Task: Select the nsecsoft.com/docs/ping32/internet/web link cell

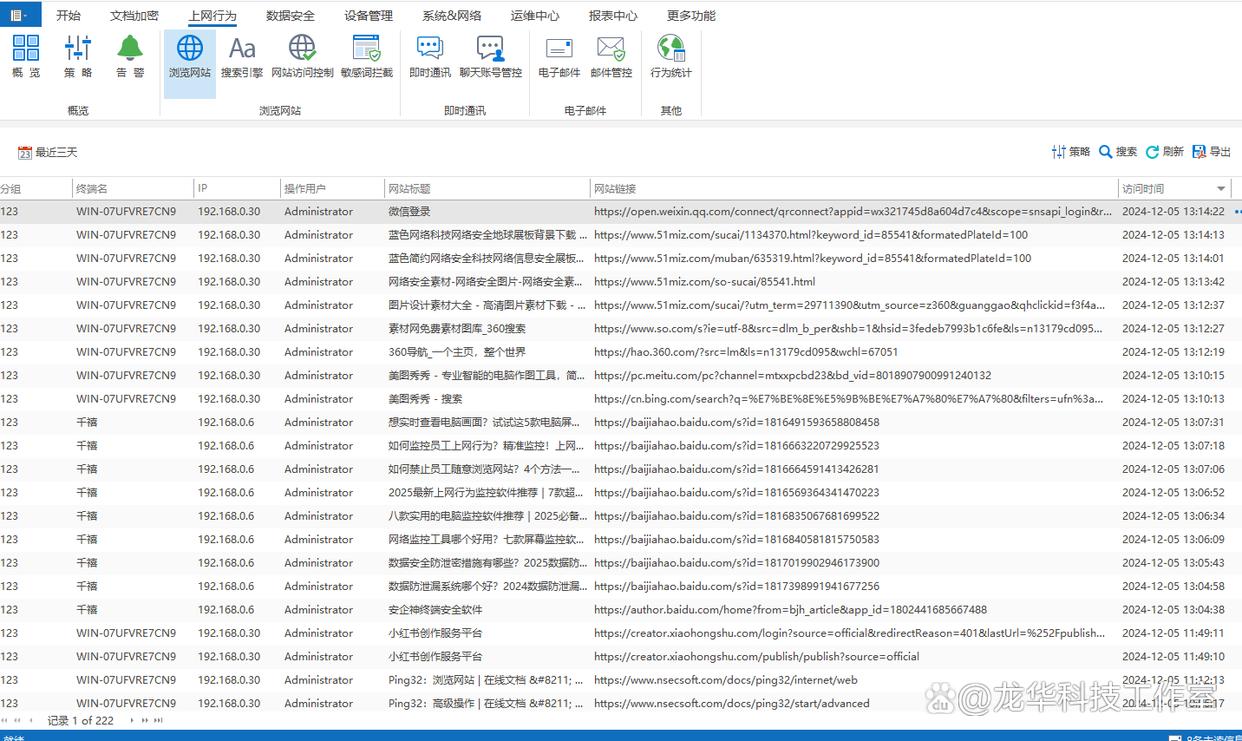Action: 725,680
